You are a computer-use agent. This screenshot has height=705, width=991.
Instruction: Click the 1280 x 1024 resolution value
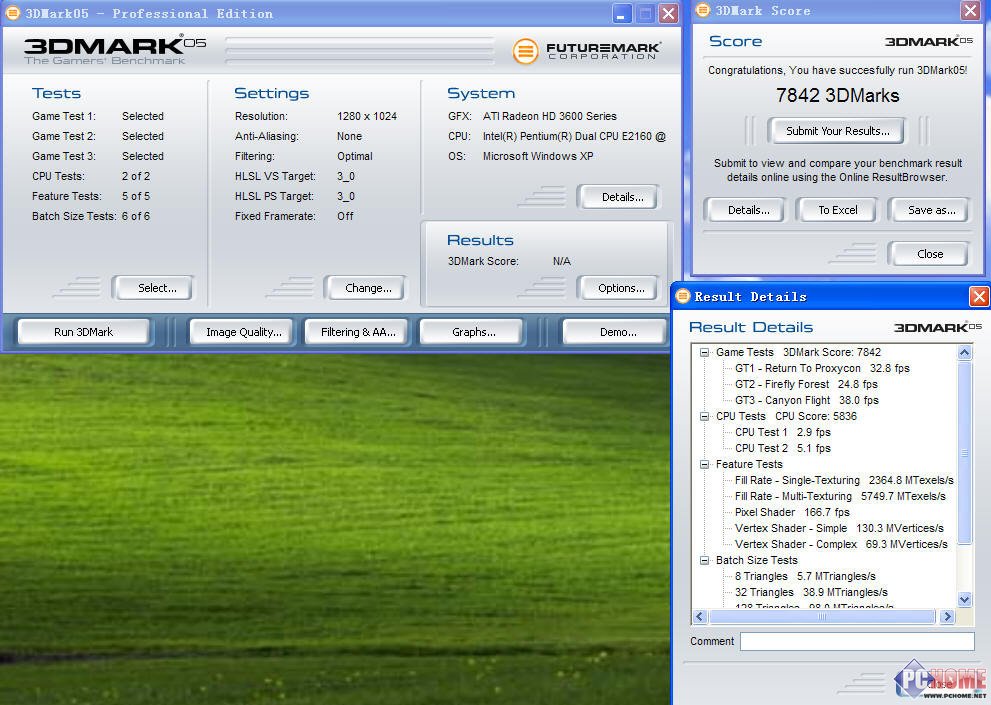367,116
